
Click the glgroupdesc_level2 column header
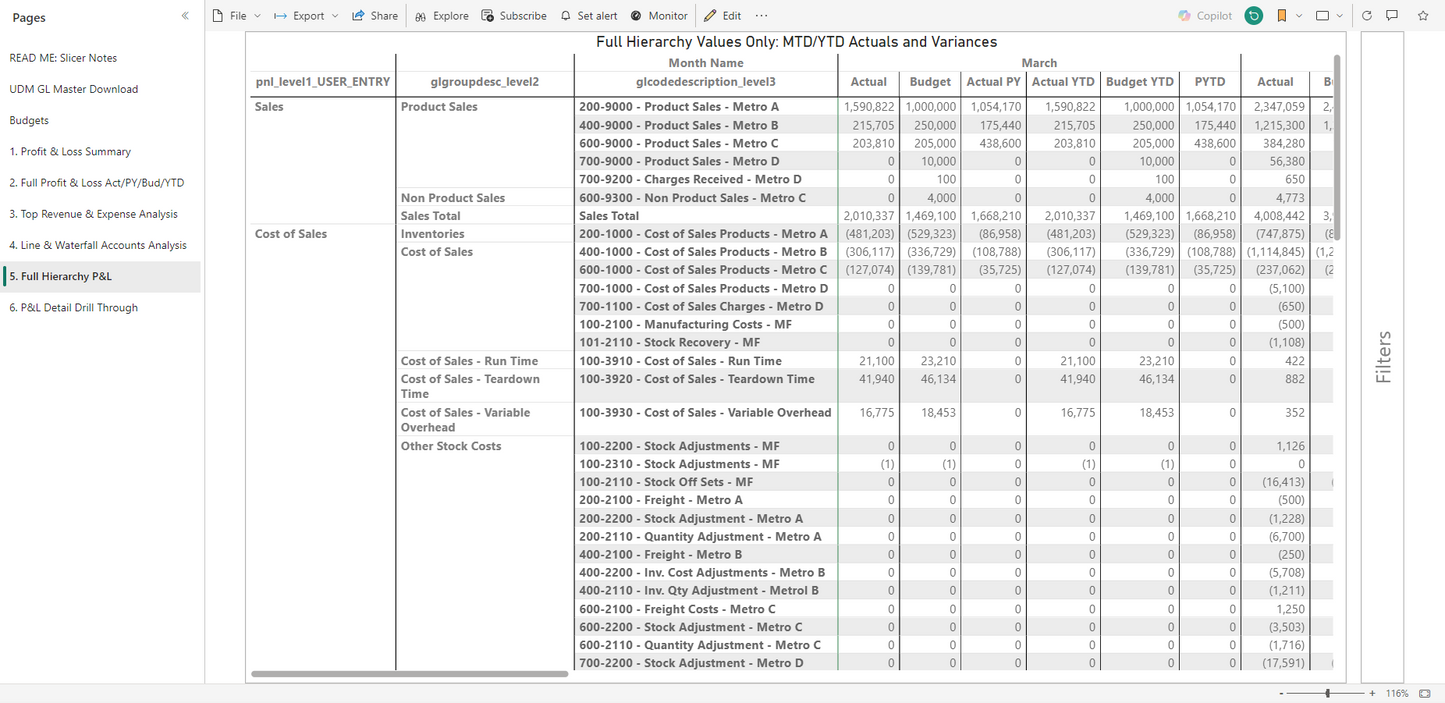click(x=484, y=82)
